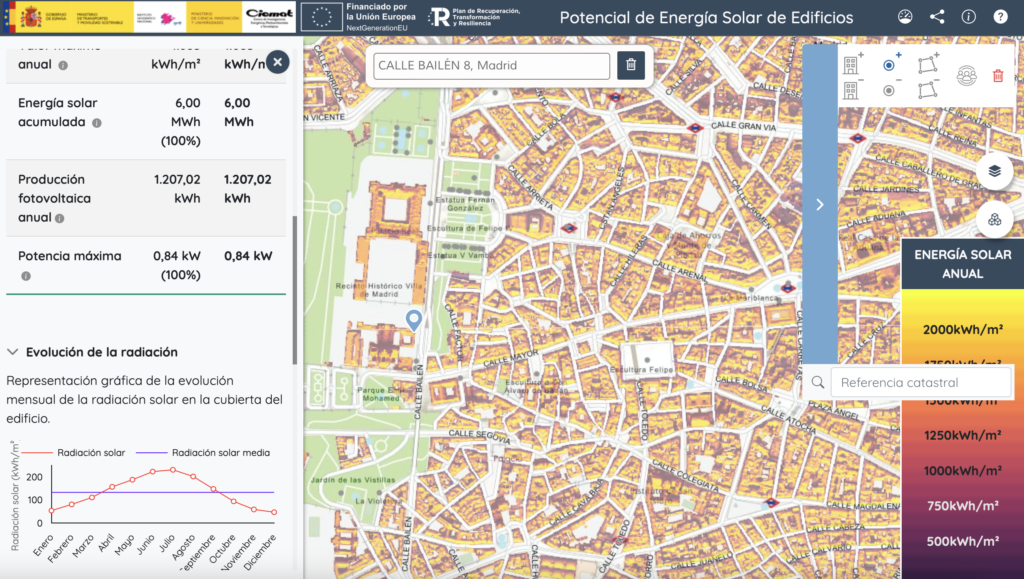Click the 500kWh/m² legend color band
The width and height of the screenshot is (1024, 579).
963,541
